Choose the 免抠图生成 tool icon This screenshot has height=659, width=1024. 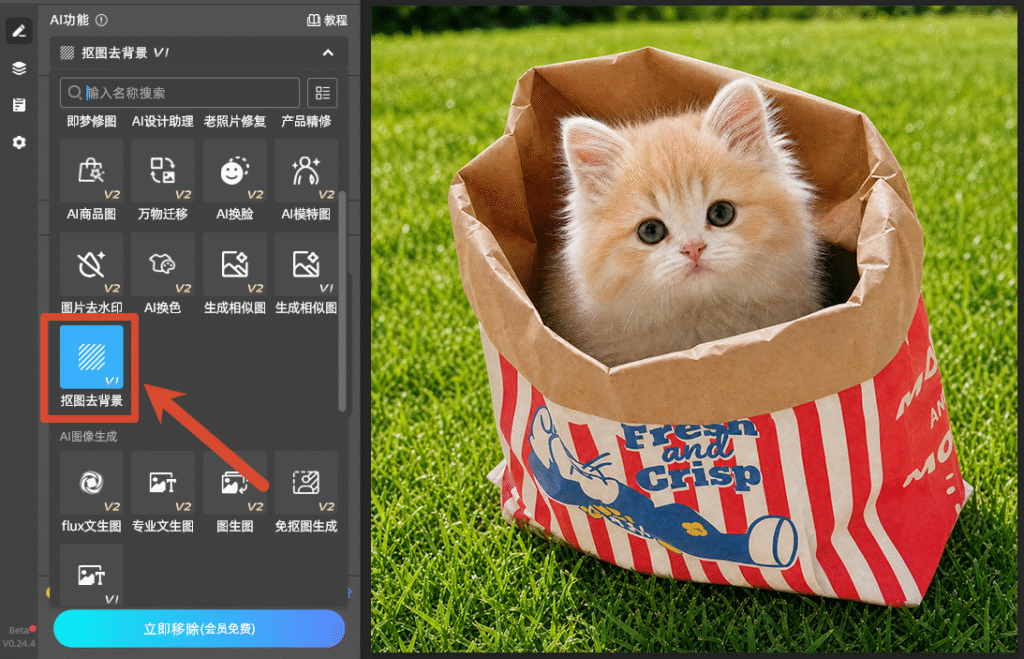(306, 483)
